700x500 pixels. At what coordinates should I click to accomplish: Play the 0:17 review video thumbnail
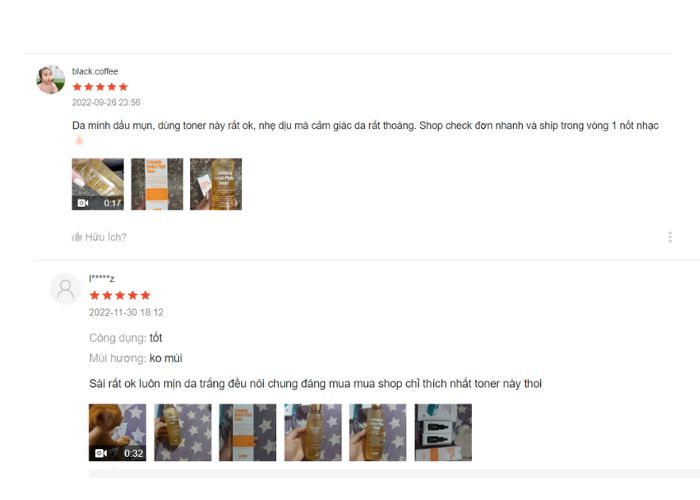(98, 184)
